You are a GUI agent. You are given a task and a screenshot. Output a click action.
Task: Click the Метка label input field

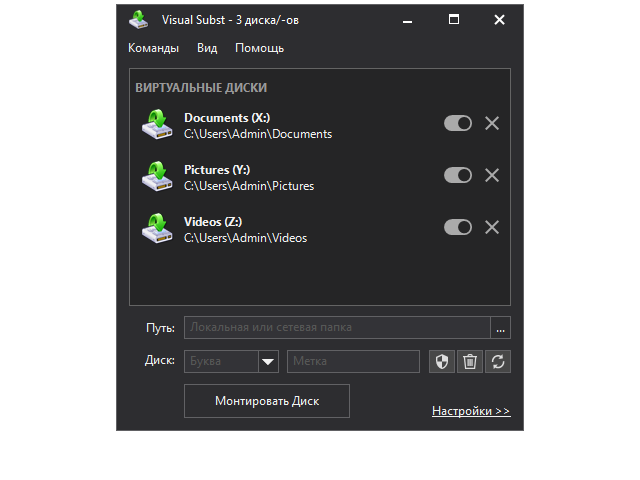pos(353,362)
